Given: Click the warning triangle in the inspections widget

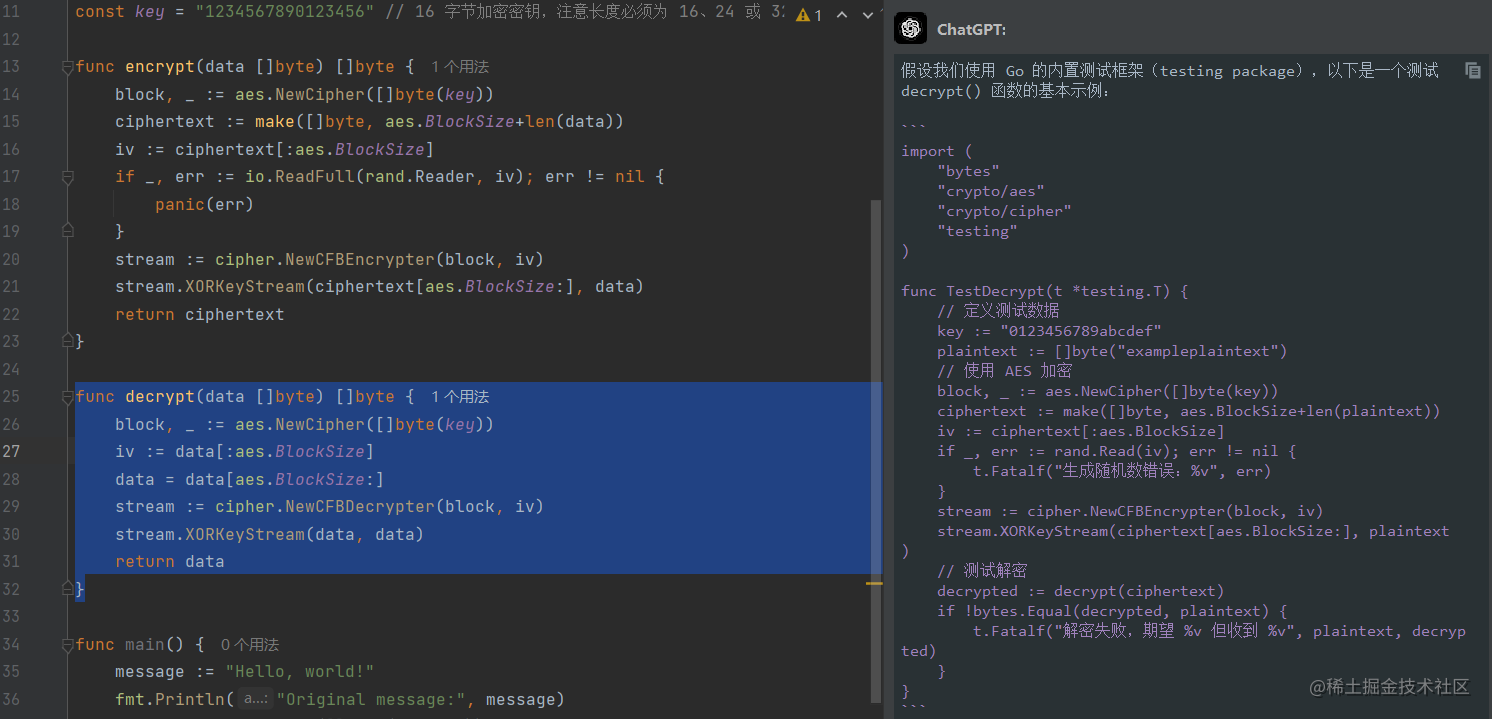Looking at the screenshot, I should (805, 13).
